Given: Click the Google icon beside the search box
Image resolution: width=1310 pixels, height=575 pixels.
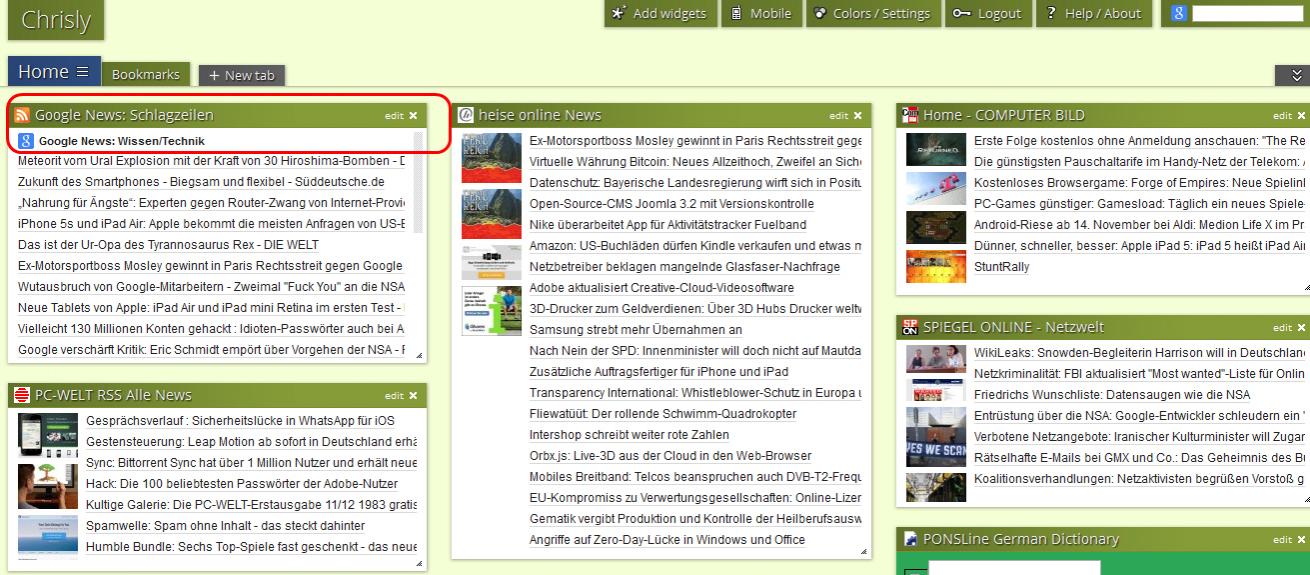Looking at the screenshot, I should pyautogui.click(x=1179, y=13).
